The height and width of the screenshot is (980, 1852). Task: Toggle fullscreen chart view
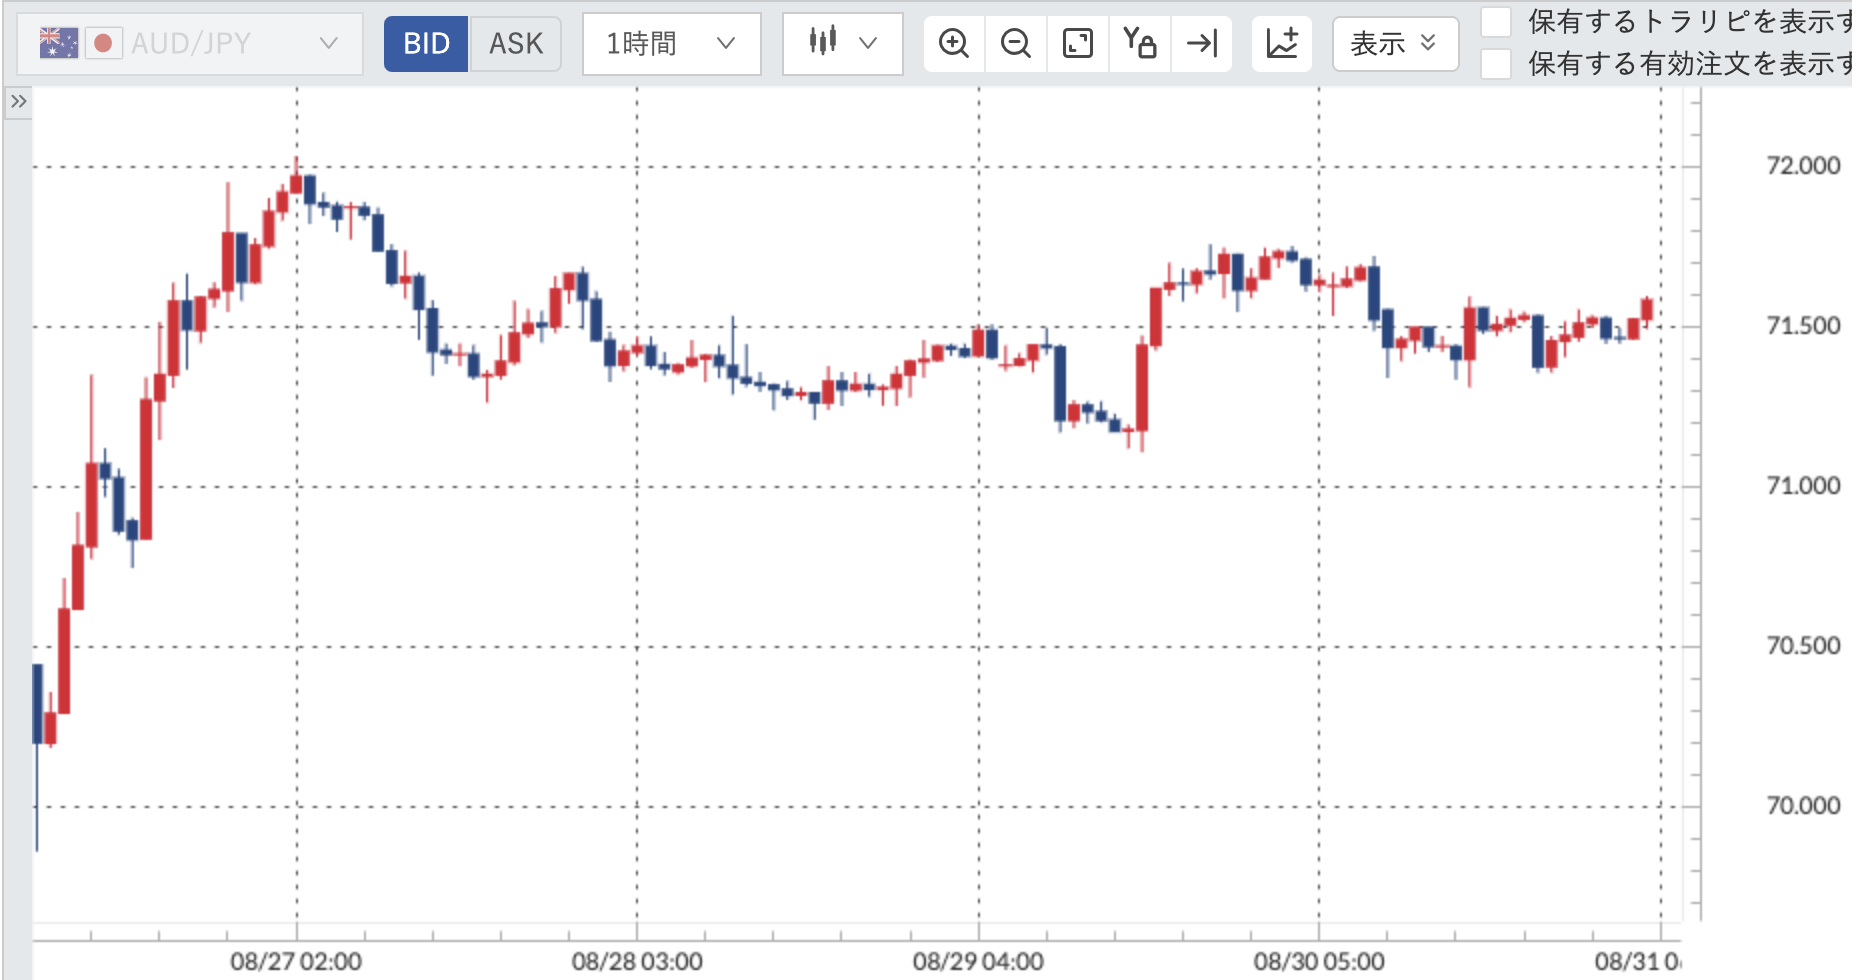[x=1078, y=43]
